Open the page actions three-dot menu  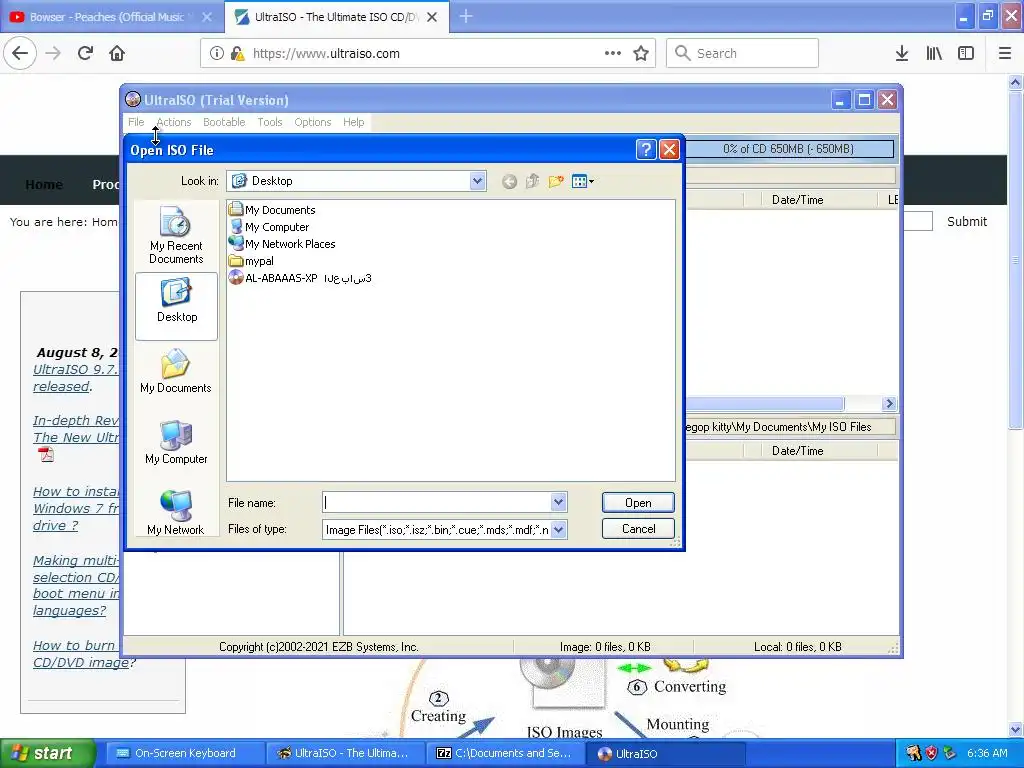tap(613, 54)
